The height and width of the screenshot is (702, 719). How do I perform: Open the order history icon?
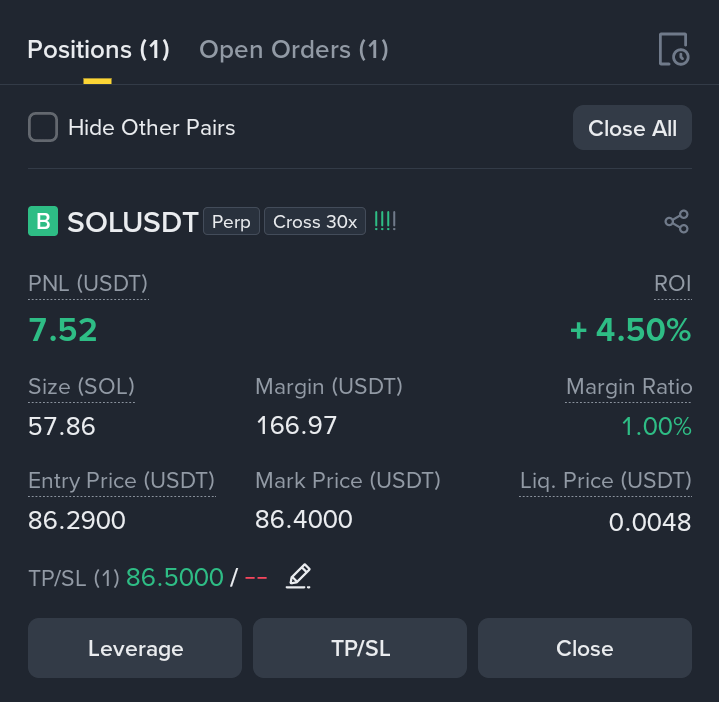[674, 49]
